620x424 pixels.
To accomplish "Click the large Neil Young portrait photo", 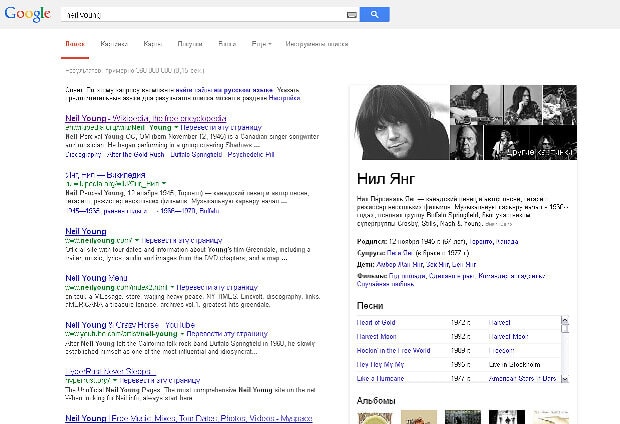I will [x=398, y=122].
